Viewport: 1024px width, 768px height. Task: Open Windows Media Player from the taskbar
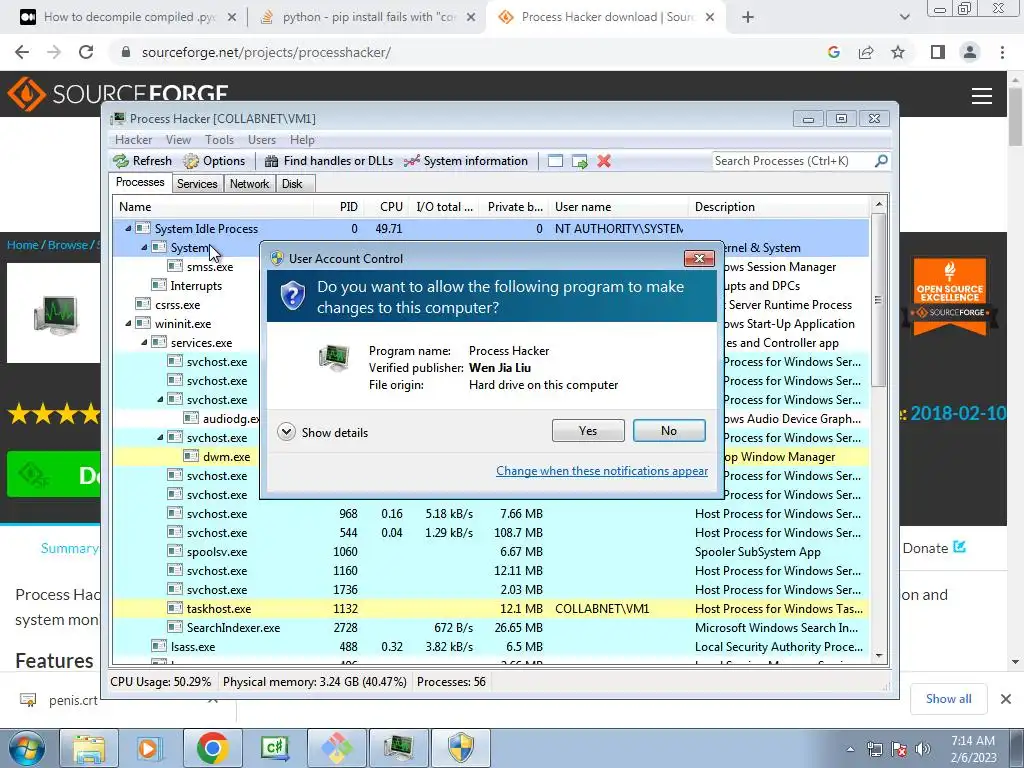[149, 748]
